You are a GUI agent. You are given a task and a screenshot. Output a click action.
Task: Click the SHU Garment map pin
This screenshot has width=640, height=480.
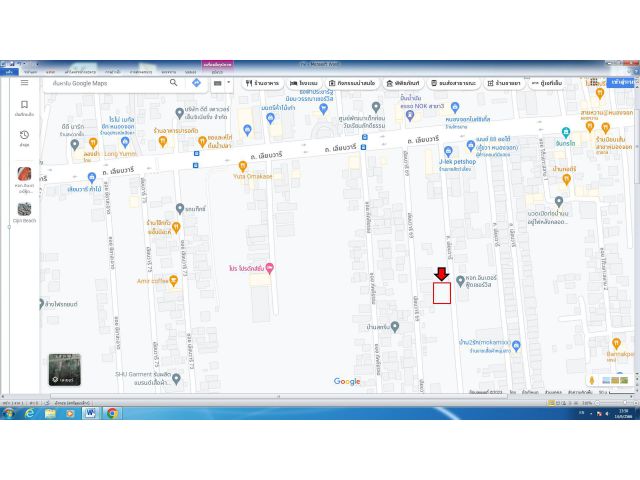176,378
